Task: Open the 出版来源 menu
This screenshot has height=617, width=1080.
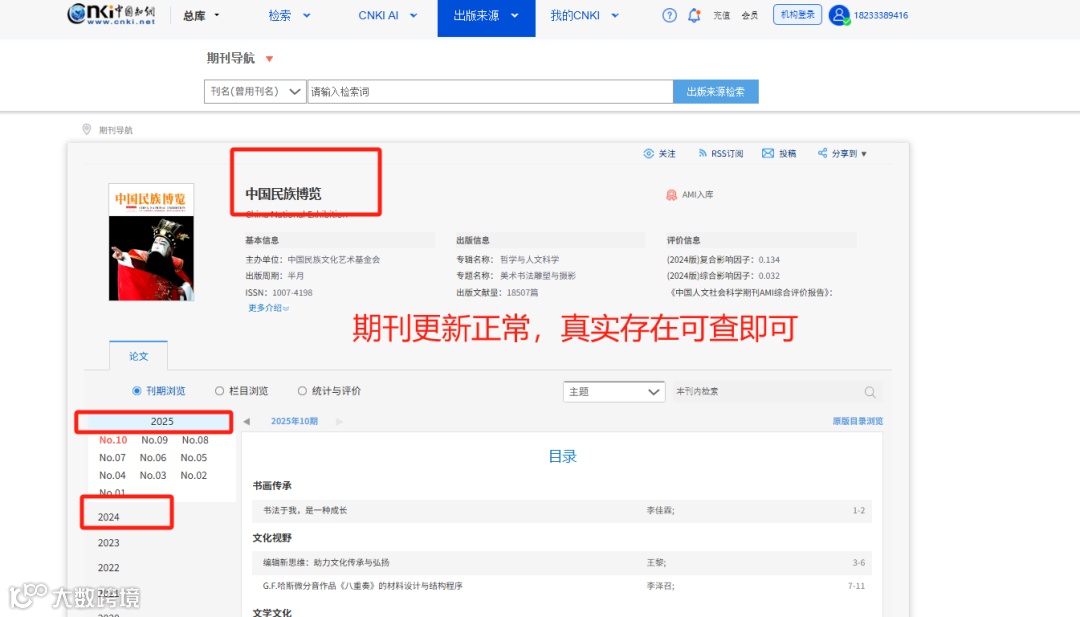Action: (486, 18)
